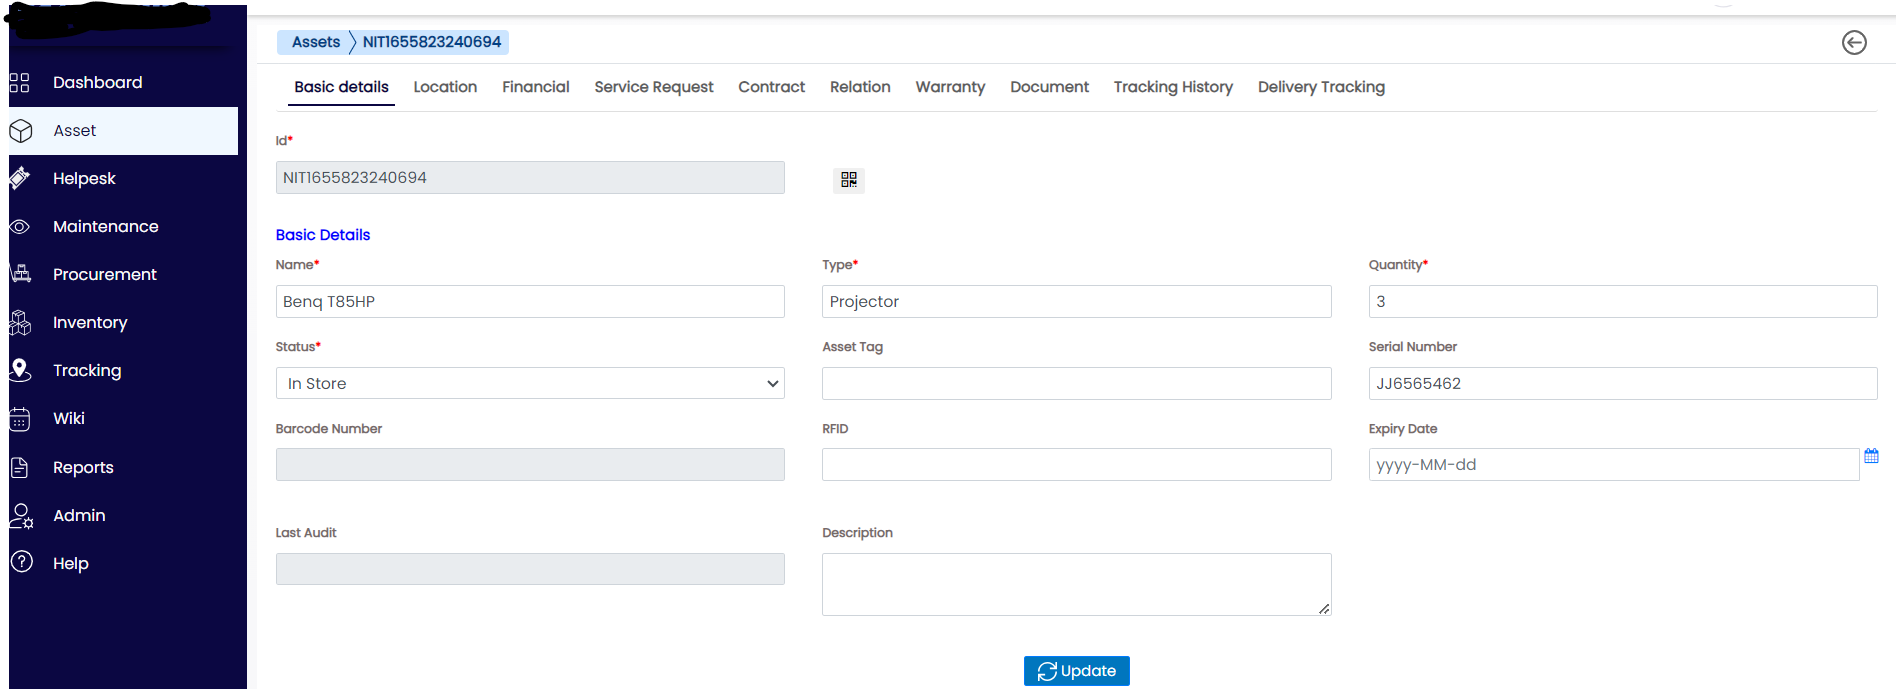Click the Asset cube icon in sidebar
1896x689 pixels.
click(21, 131)
